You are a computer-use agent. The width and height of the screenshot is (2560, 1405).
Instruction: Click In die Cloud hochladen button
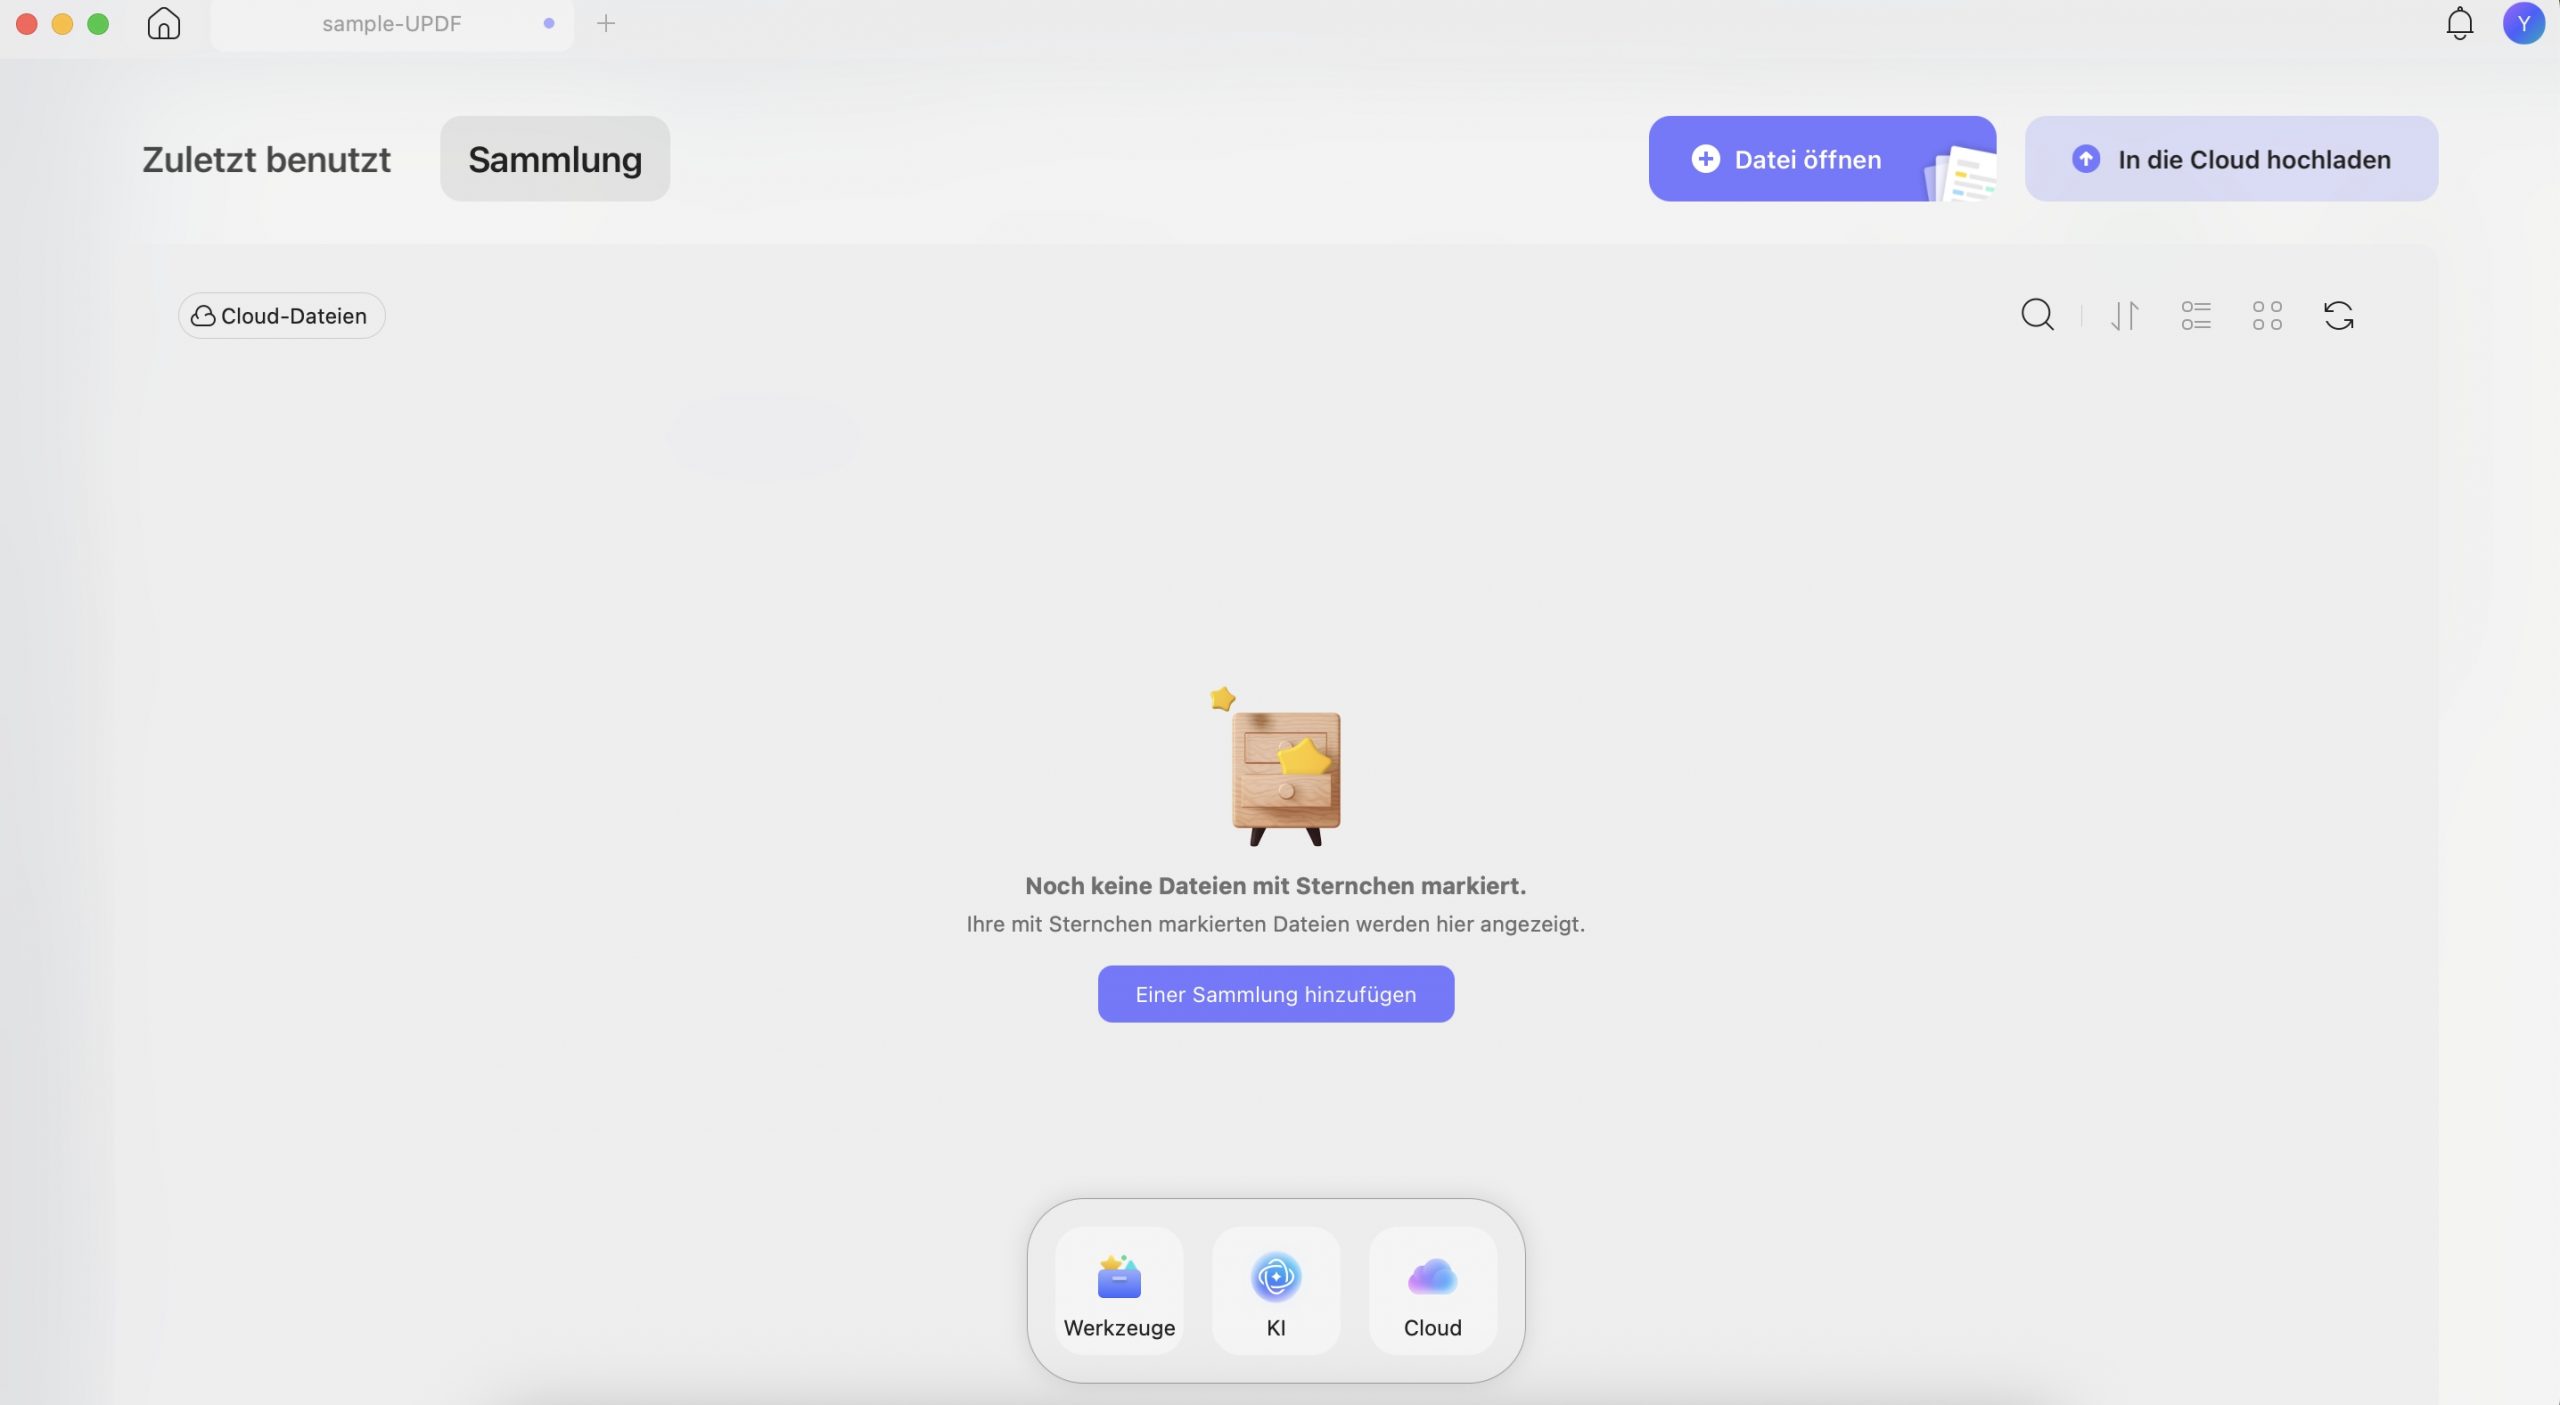click(x=2231, y=159)
